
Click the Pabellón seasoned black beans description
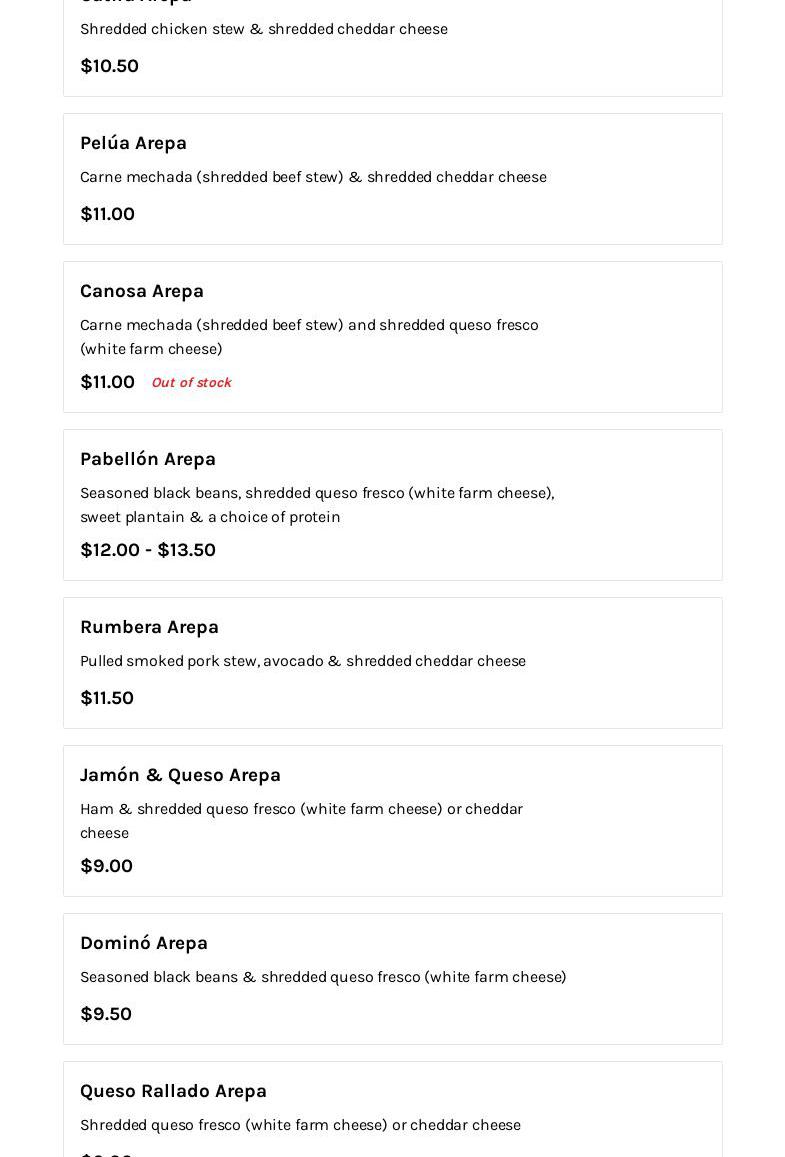[x=316, y=505]
